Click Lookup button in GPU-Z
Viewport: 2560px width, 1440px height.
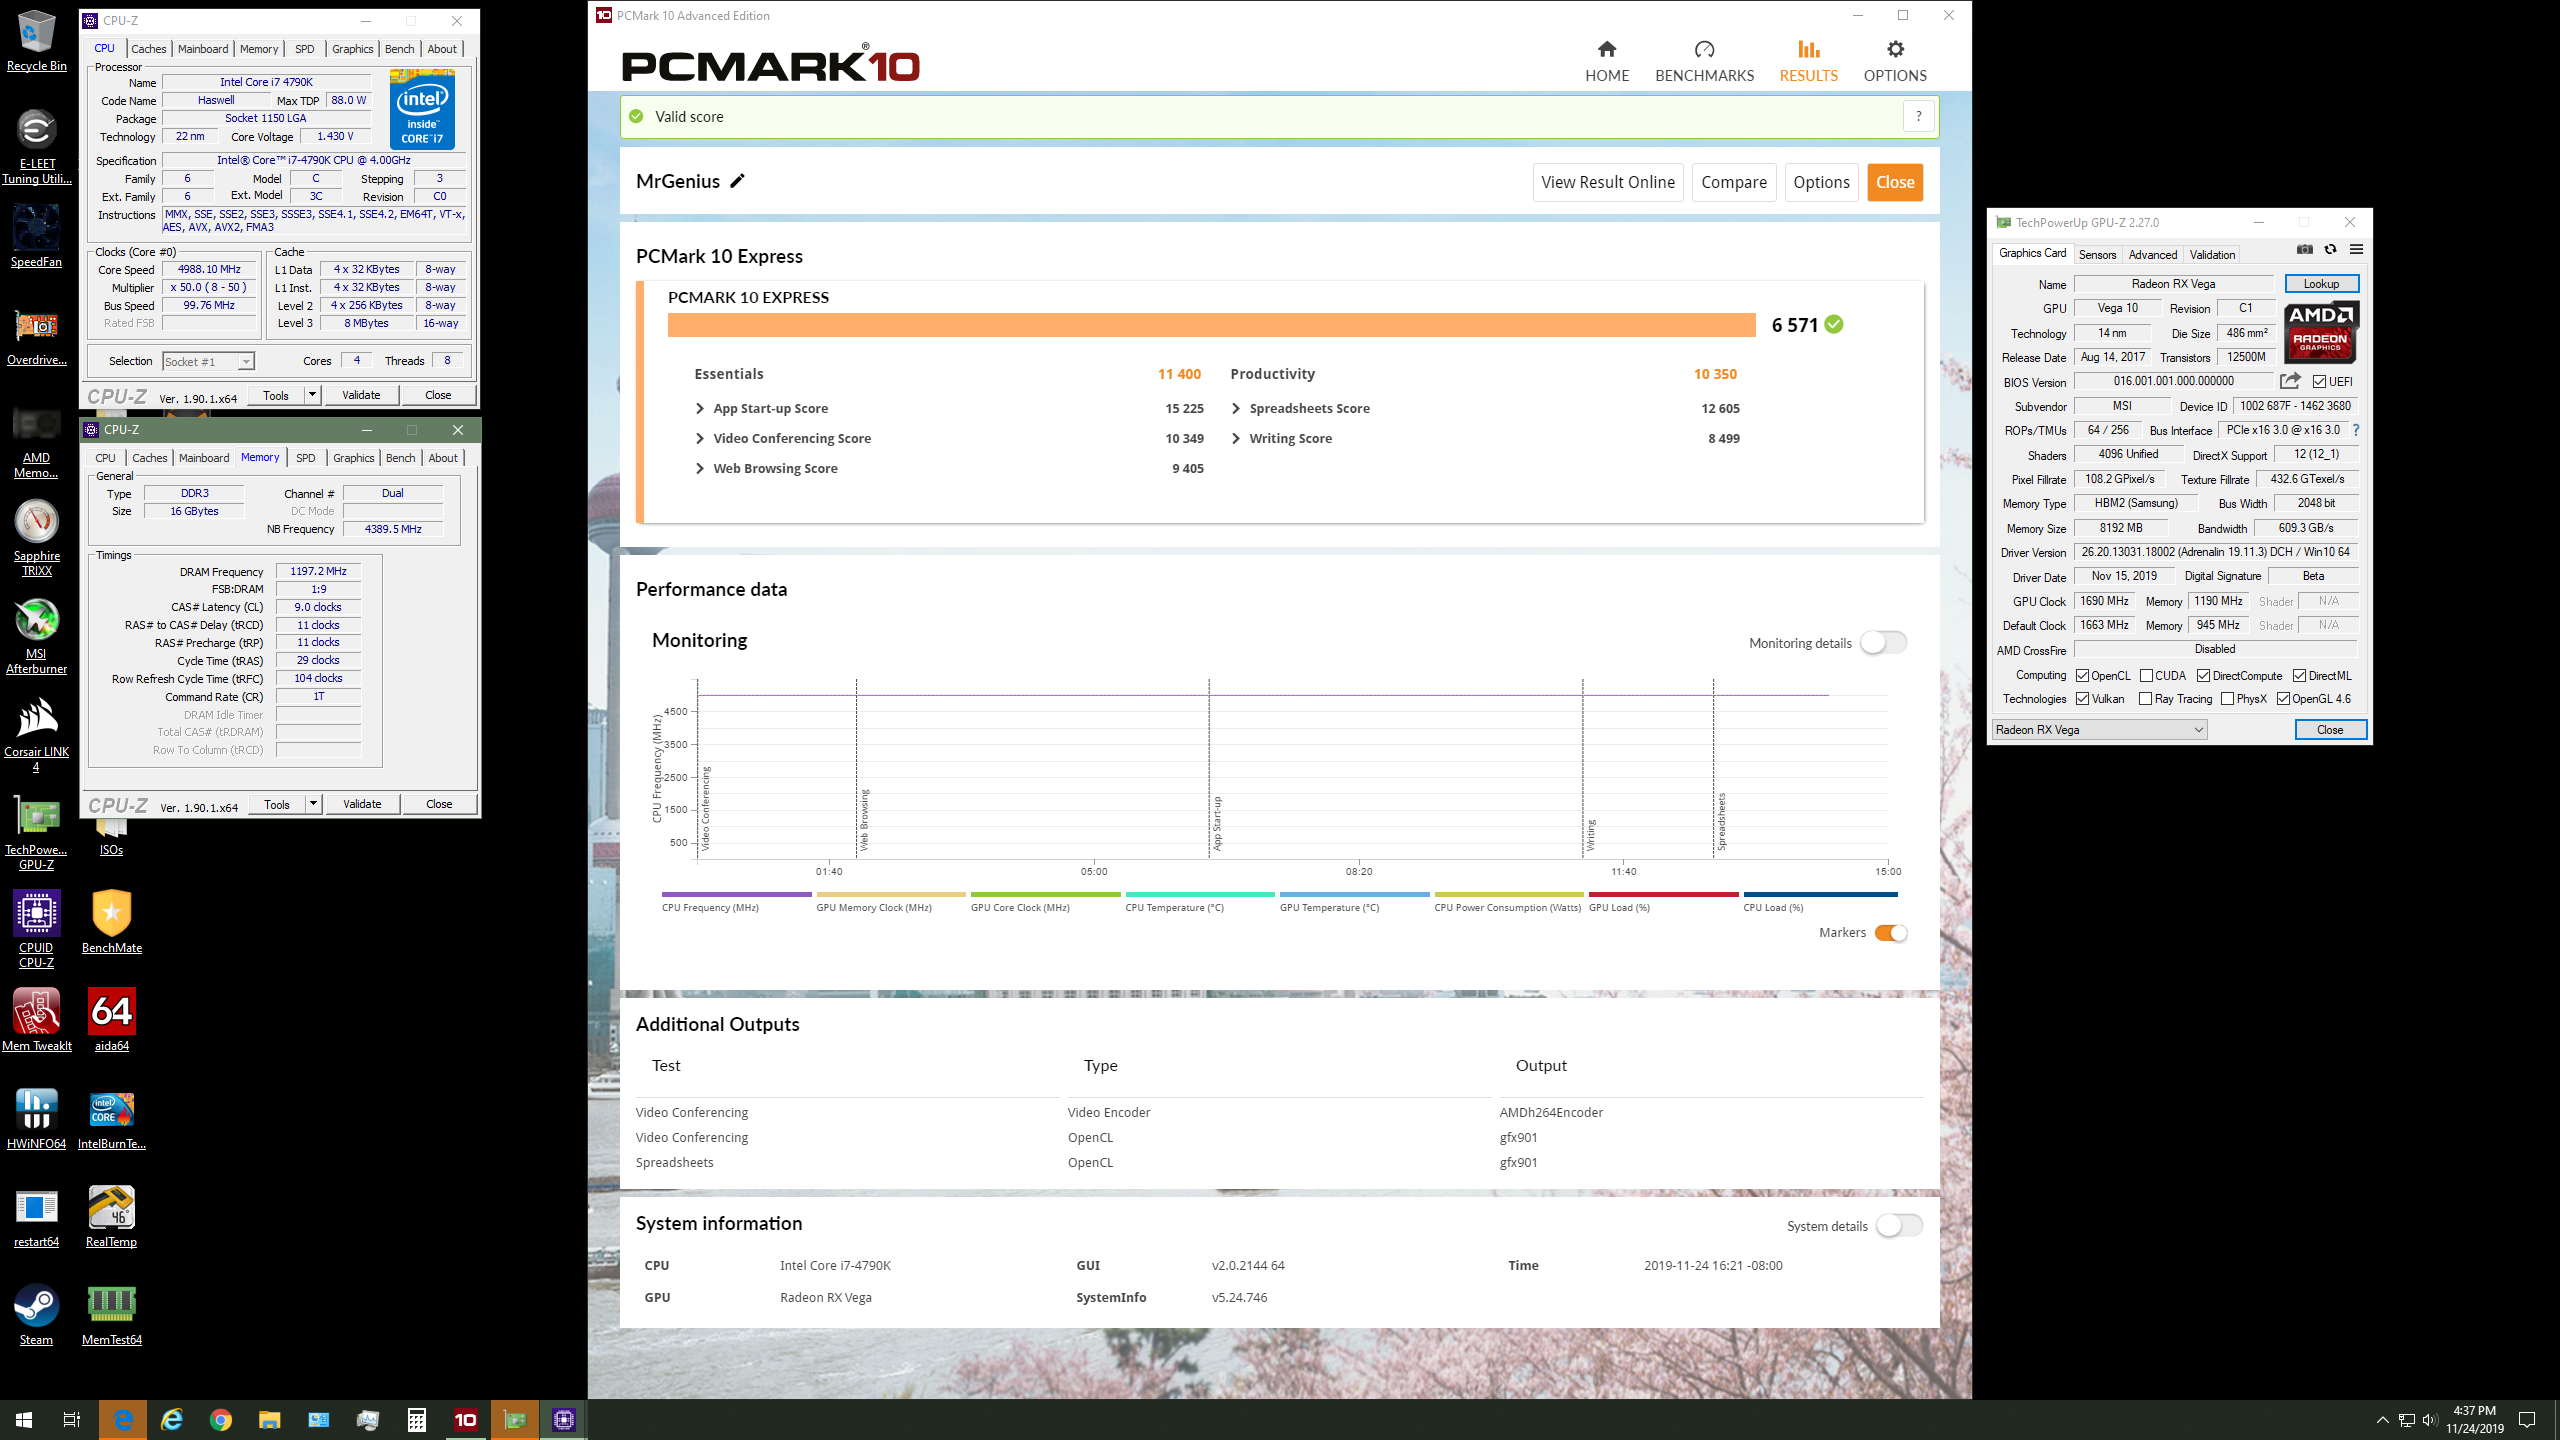point(2321,284)
